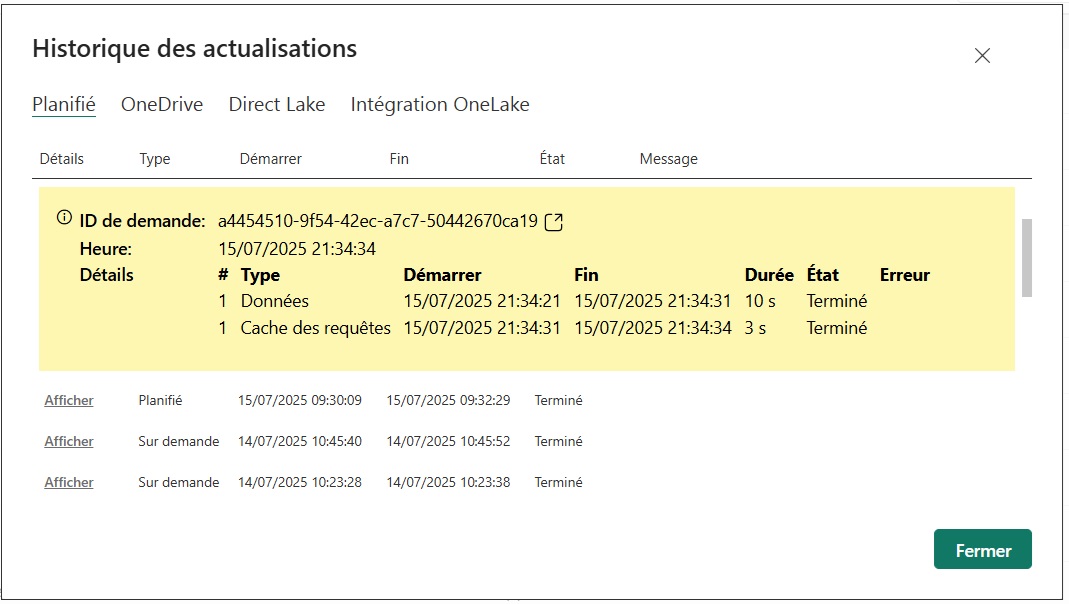The height and width of the screenshot is (604, 1069).
Task: Open the external link icon after request ID
Action: click(x=554, y=222)
